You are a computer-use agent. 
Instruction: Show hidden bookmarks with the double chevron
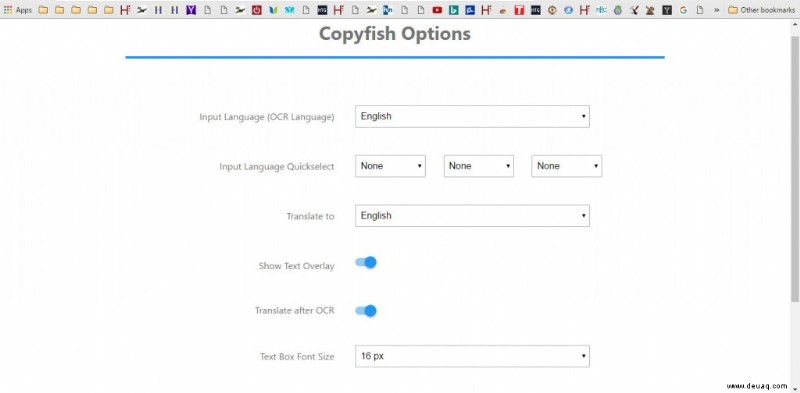716,10
